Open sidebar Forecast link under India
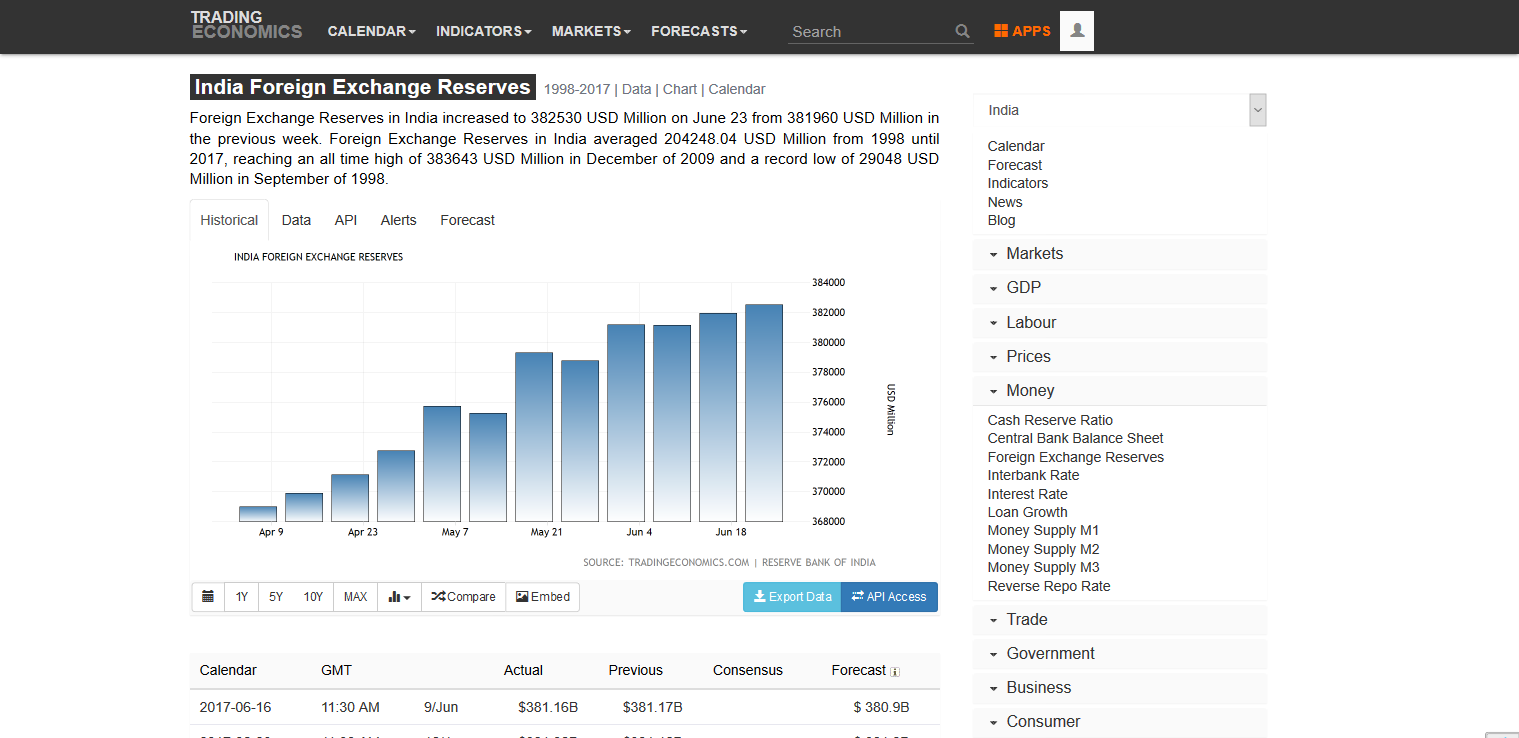The image size is (1519, 738). coord(1015,165)
